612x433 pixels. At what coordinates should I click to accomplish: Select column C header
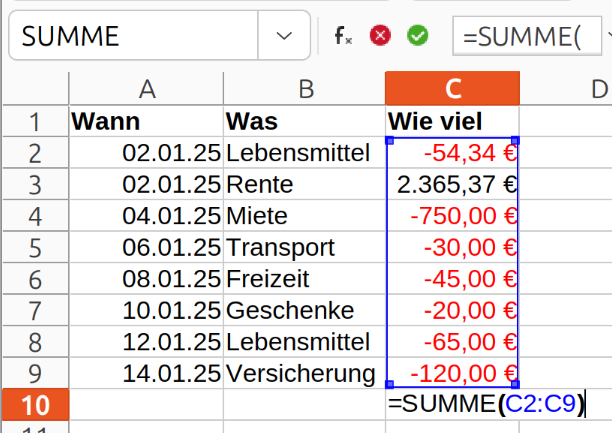[x=452, y=88]
